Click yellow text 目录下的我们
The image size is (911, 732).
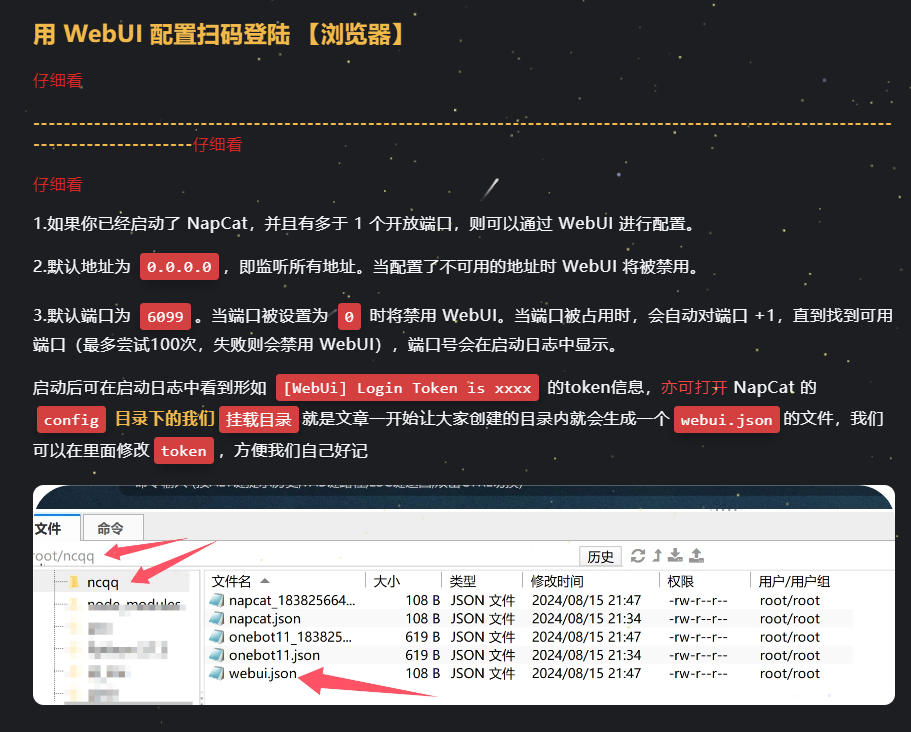click(165, 419)
